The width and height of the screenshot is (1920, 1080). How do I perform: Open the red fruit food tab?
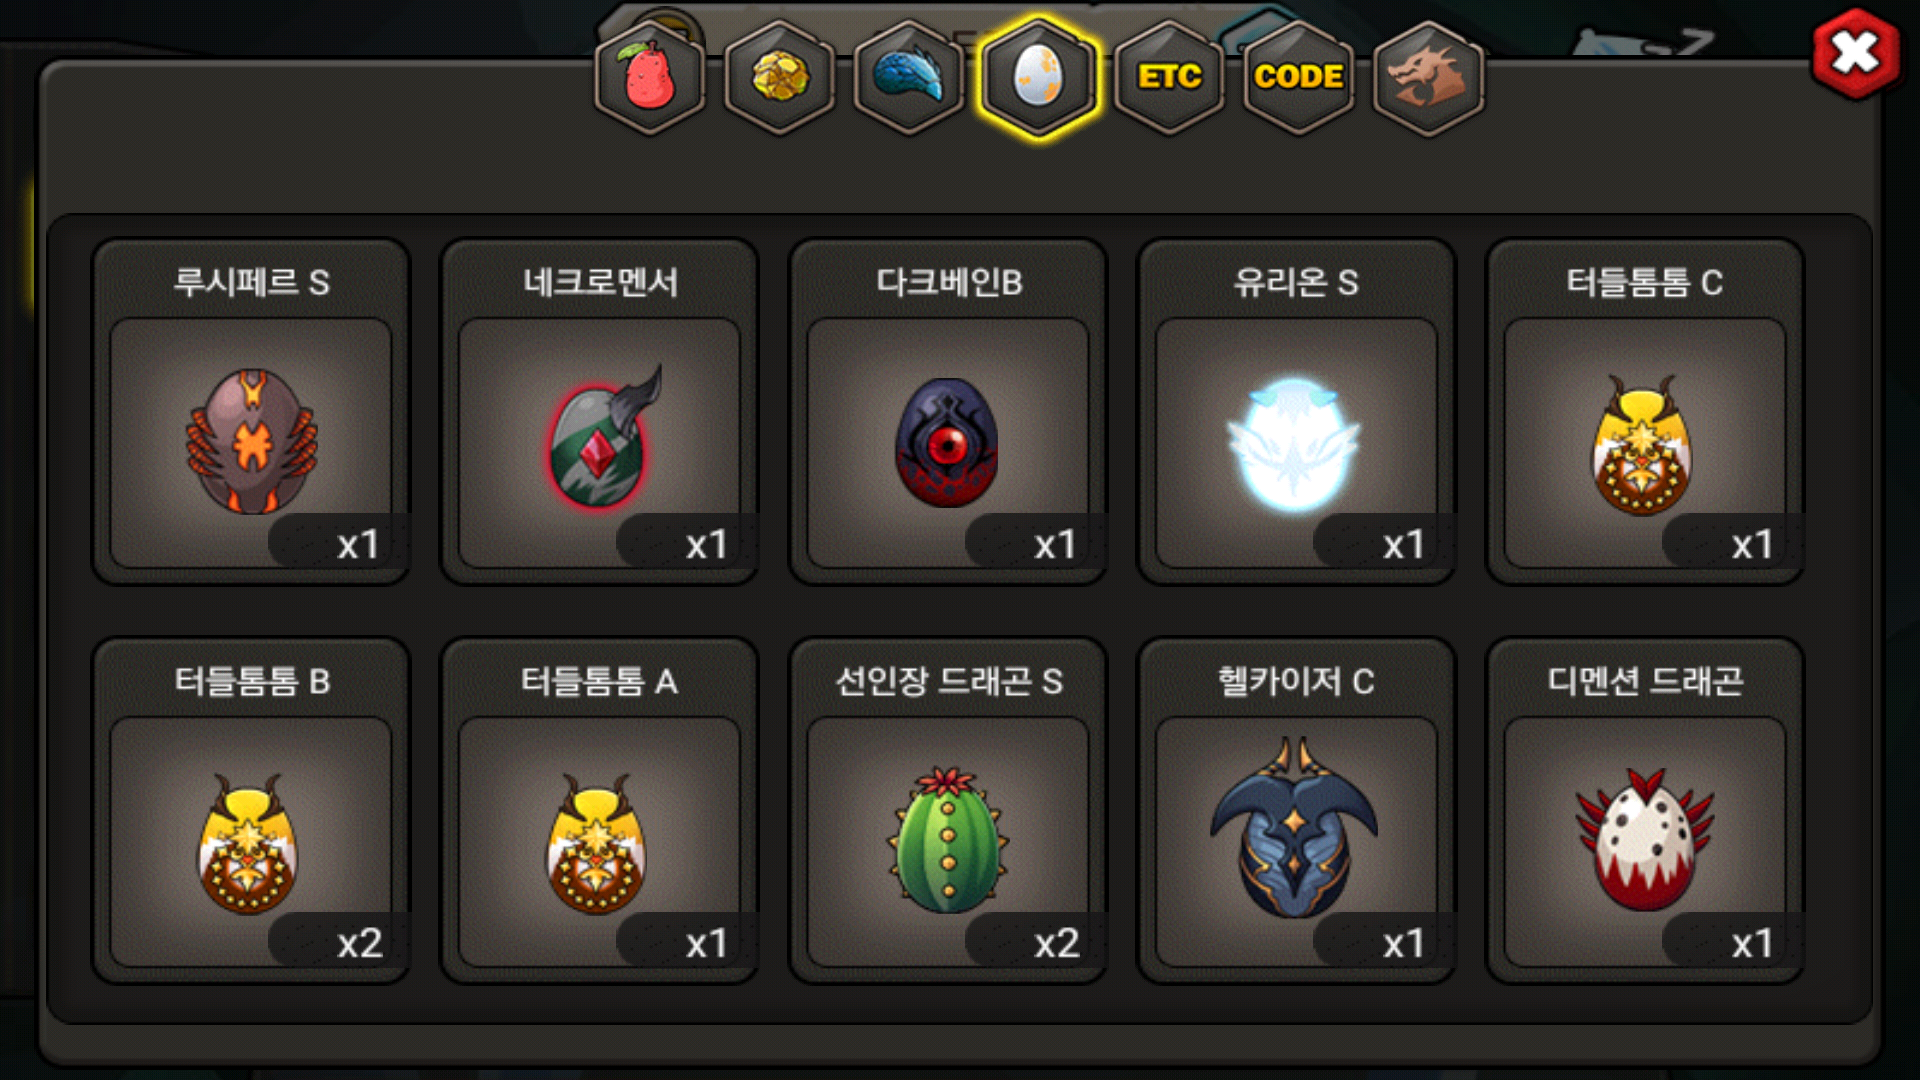click(650, 78)
